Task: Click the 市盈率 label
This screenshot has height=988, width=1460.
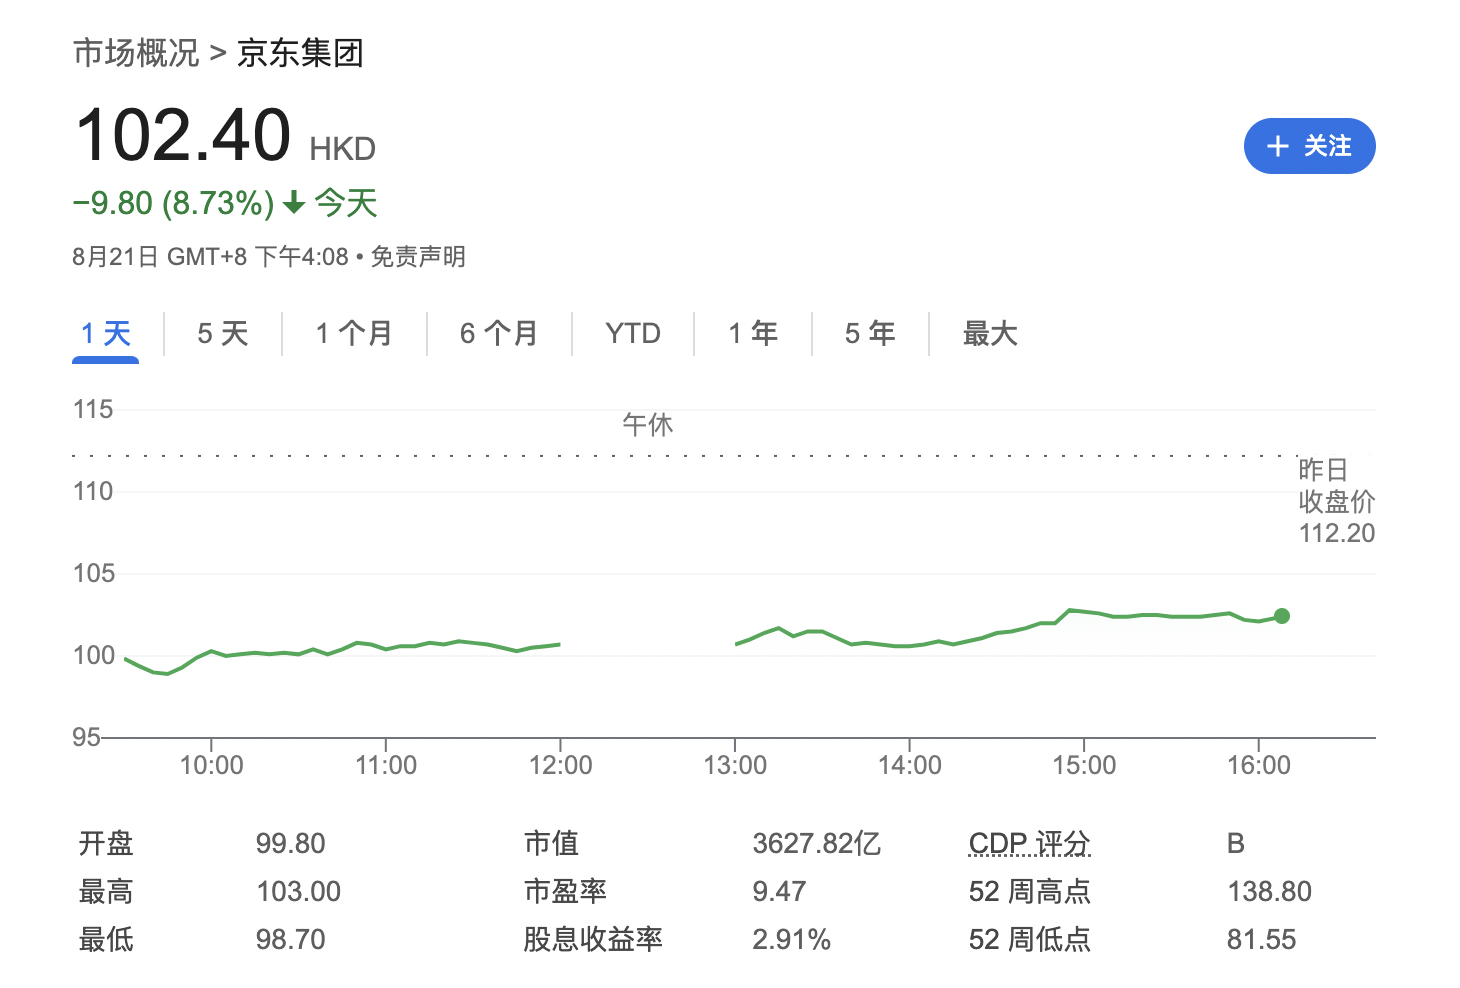Action: click(x=565, y=891)
